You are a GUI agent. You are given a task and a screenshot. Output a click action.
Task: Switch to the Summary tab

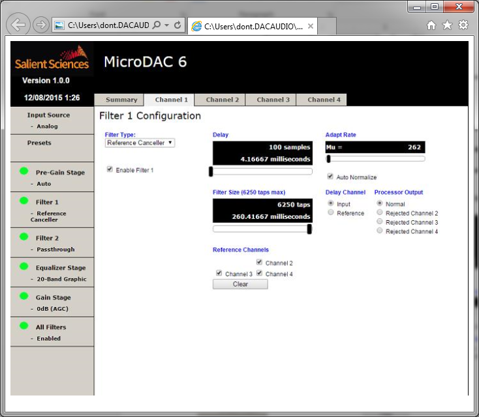pos(121,100)
